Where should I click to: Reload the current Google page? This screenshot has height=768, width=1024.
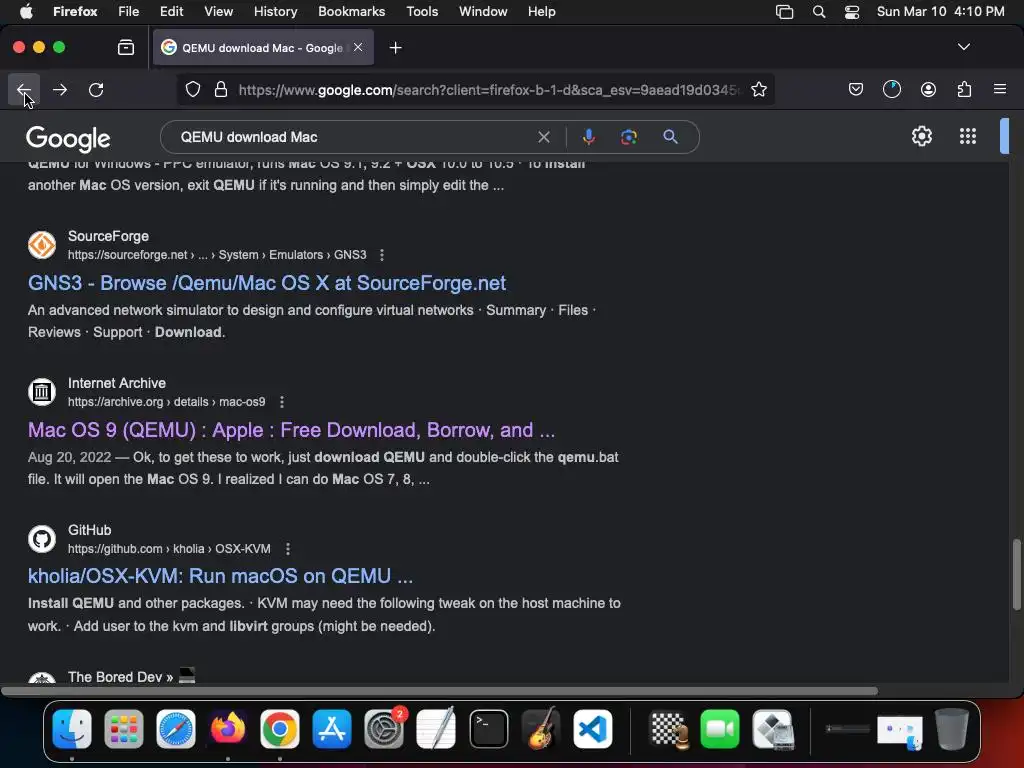(x=96, y=89)
